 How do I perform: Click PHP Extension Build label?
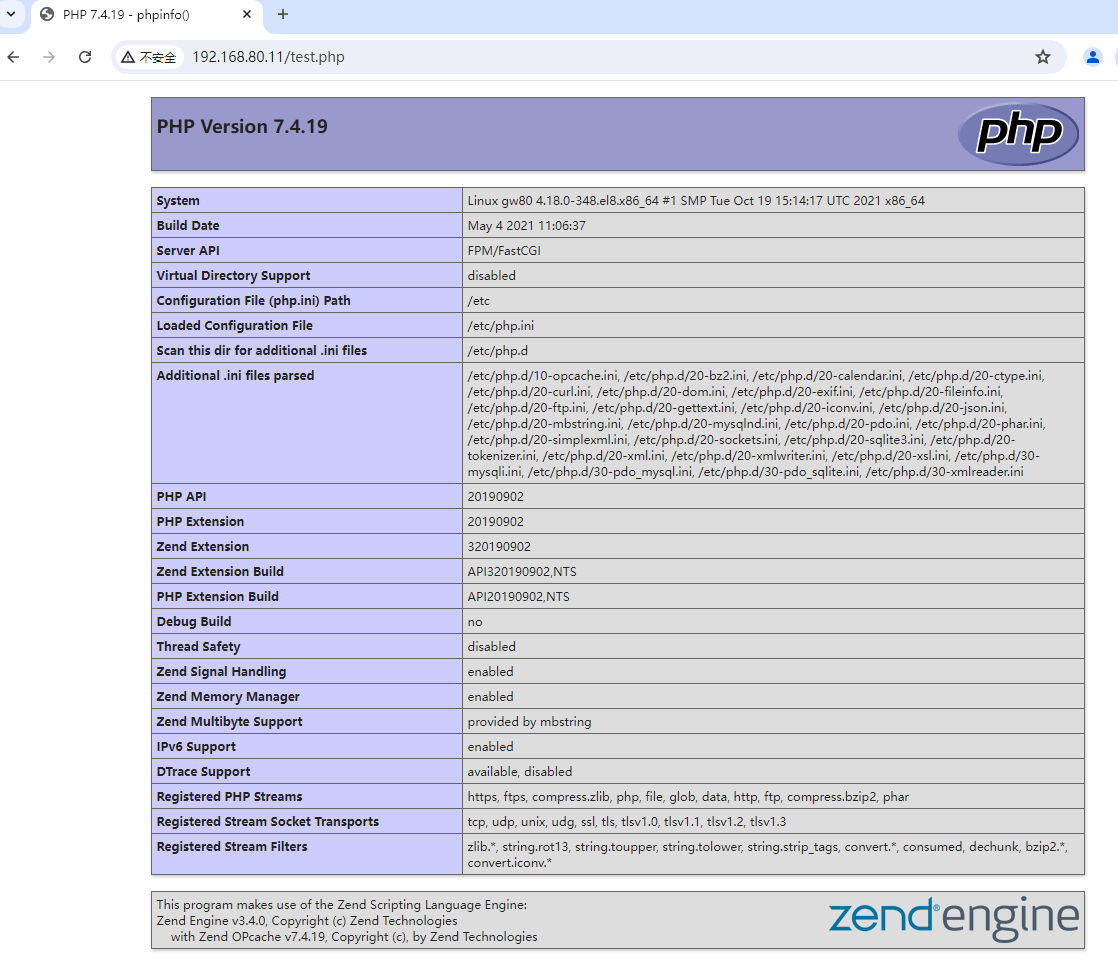217,597
